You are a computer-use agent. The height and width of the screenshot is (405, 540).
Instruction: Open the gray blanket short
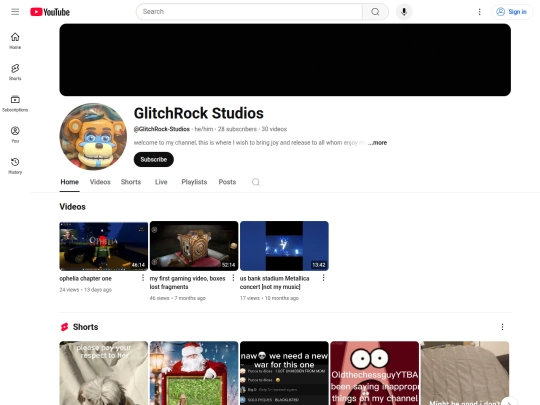tap(465, 373)
